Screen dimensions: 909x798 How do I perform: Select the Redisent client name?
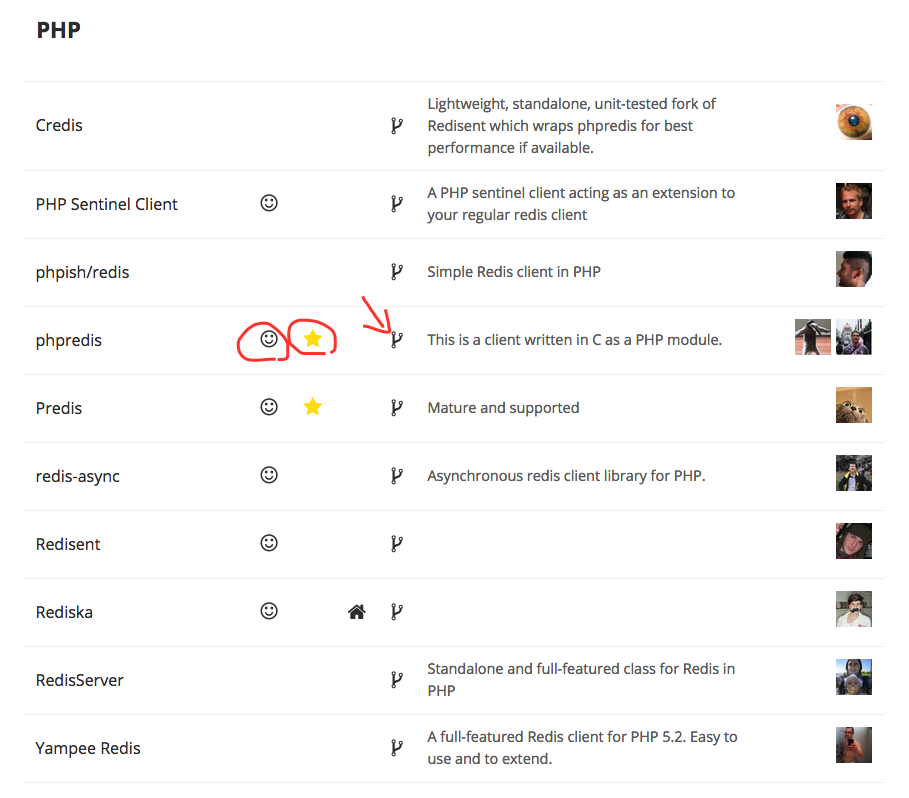pyautogui.click(x=68, y=544)
